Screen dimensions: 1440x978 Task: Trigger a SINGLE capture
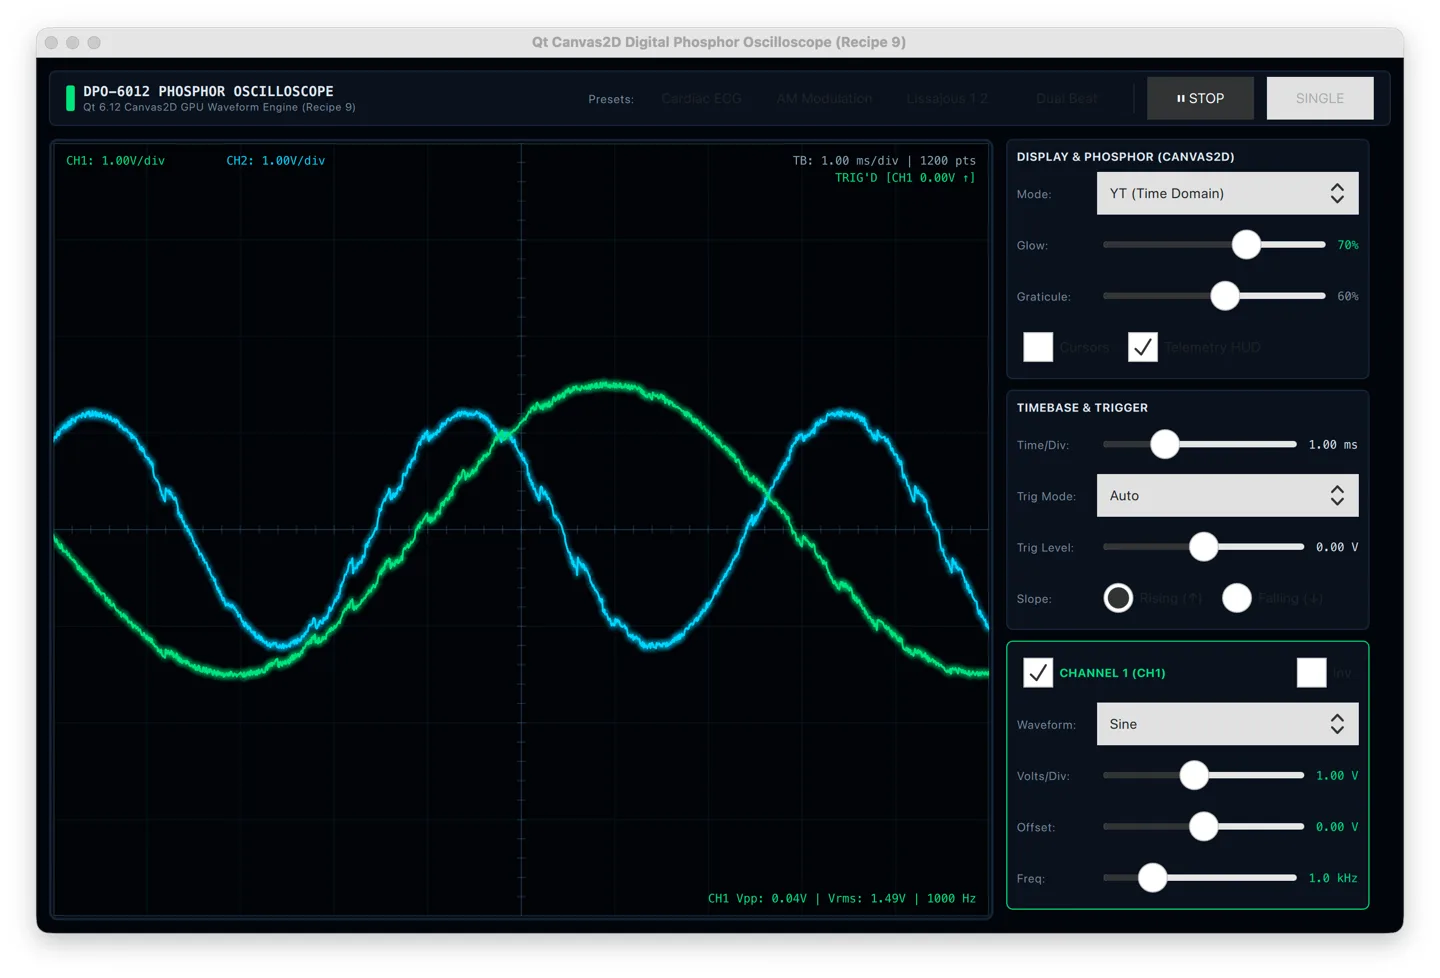click(x=1319, y=98)
